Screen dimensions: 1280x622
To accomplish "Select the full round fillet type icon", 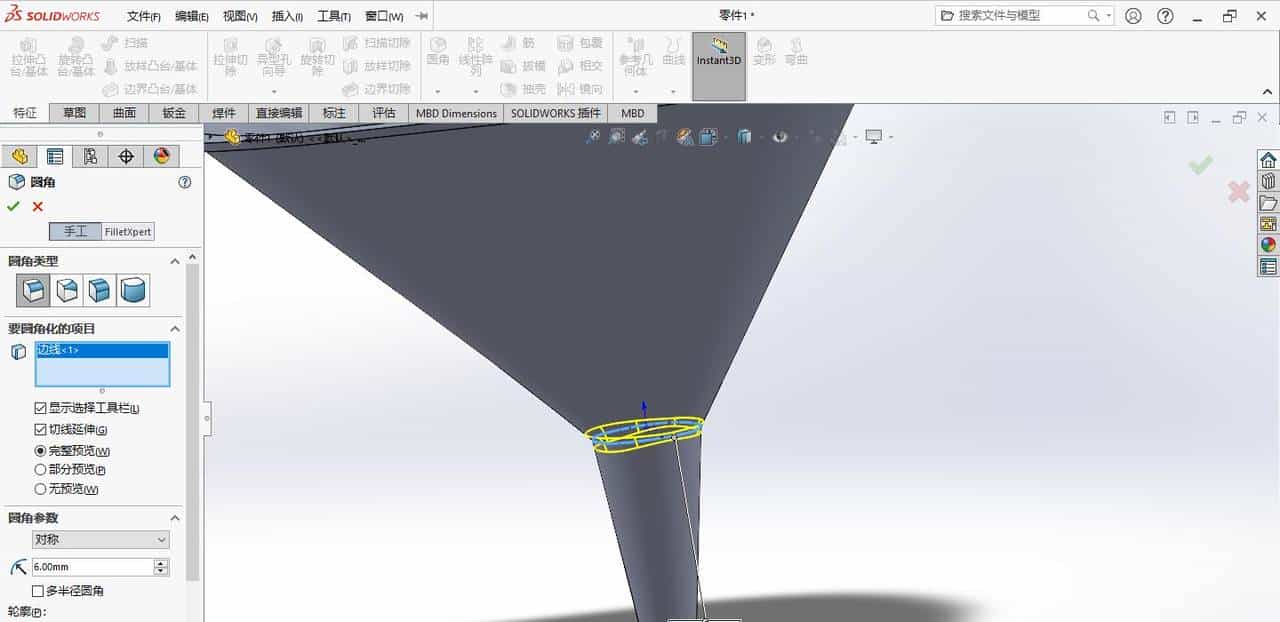I will [132, 290].
